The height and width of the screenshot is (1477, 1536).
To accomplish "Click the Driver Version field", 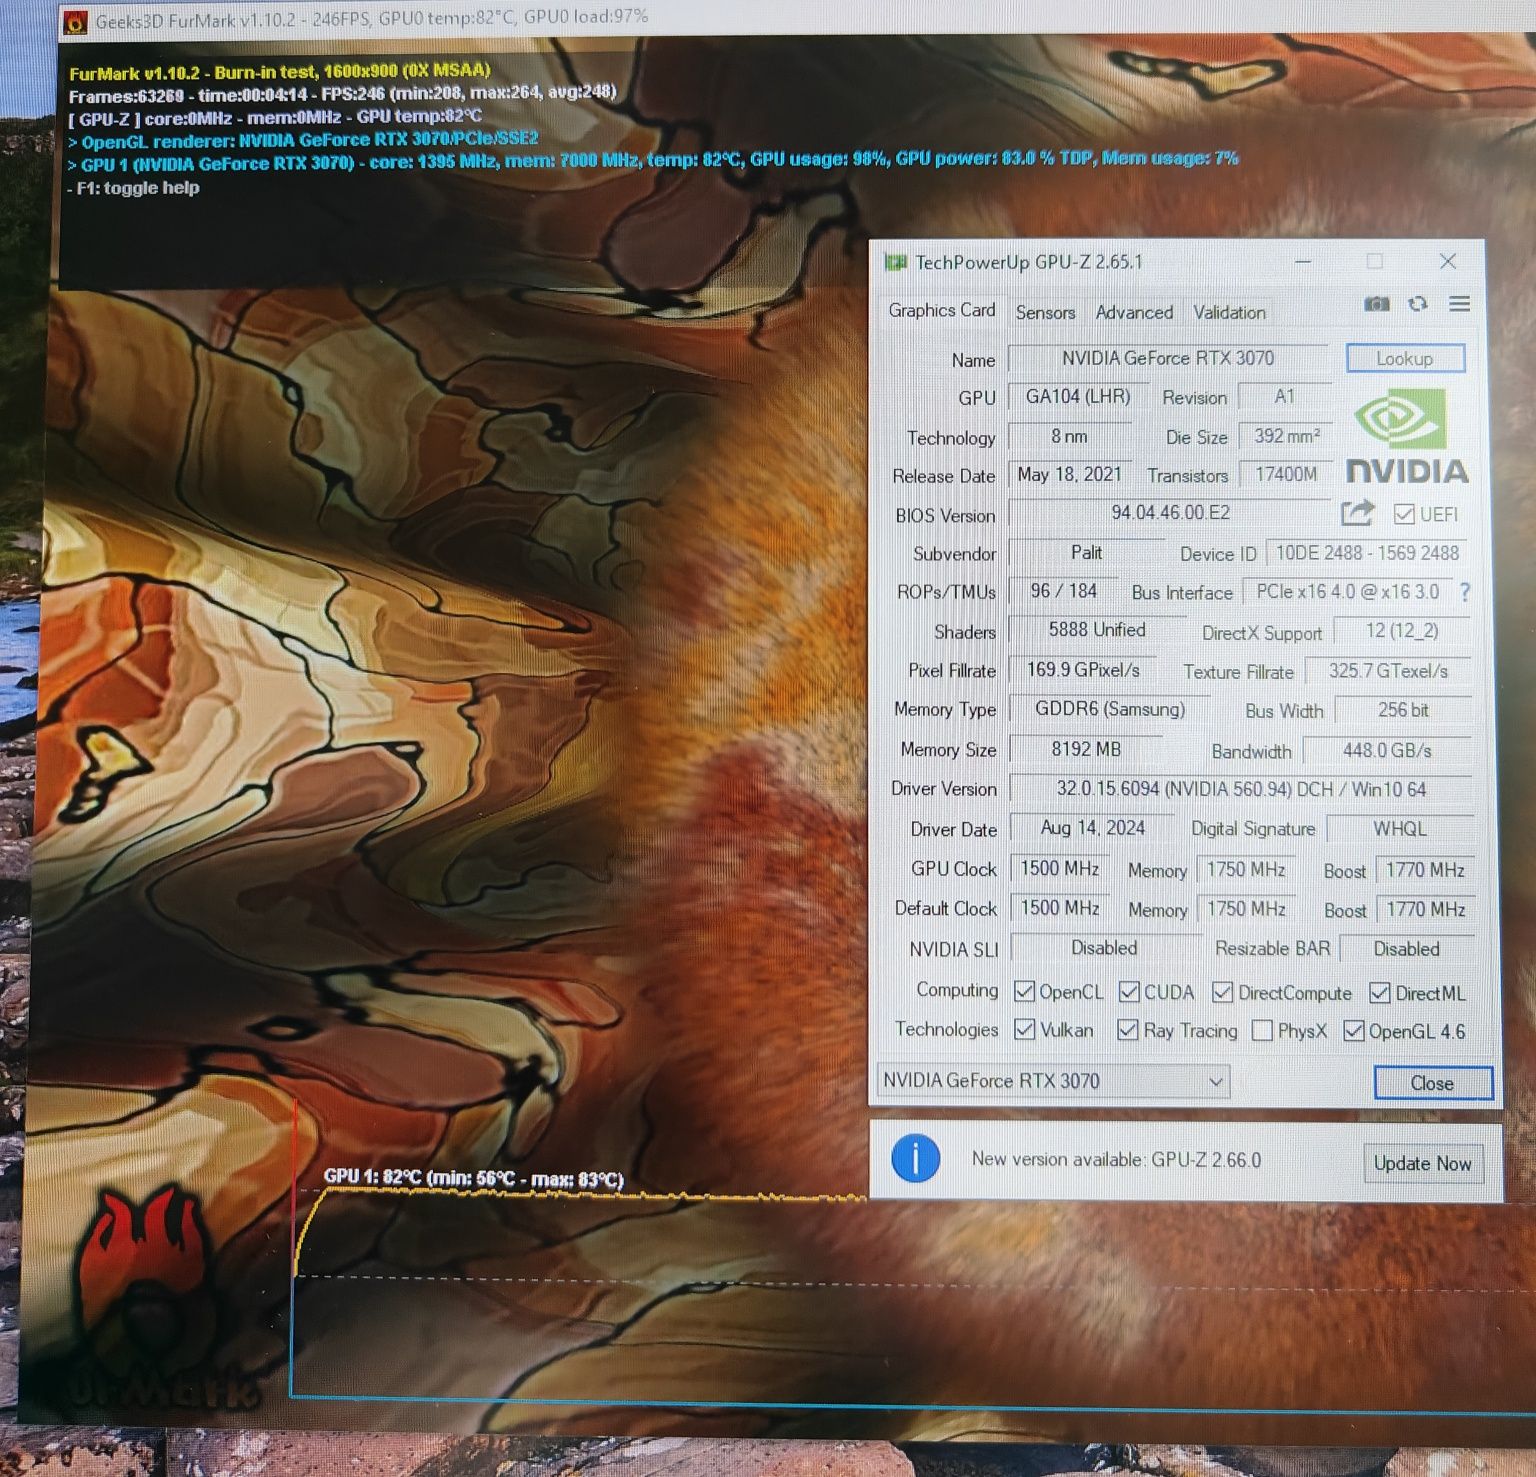I will coord(1240,789).
